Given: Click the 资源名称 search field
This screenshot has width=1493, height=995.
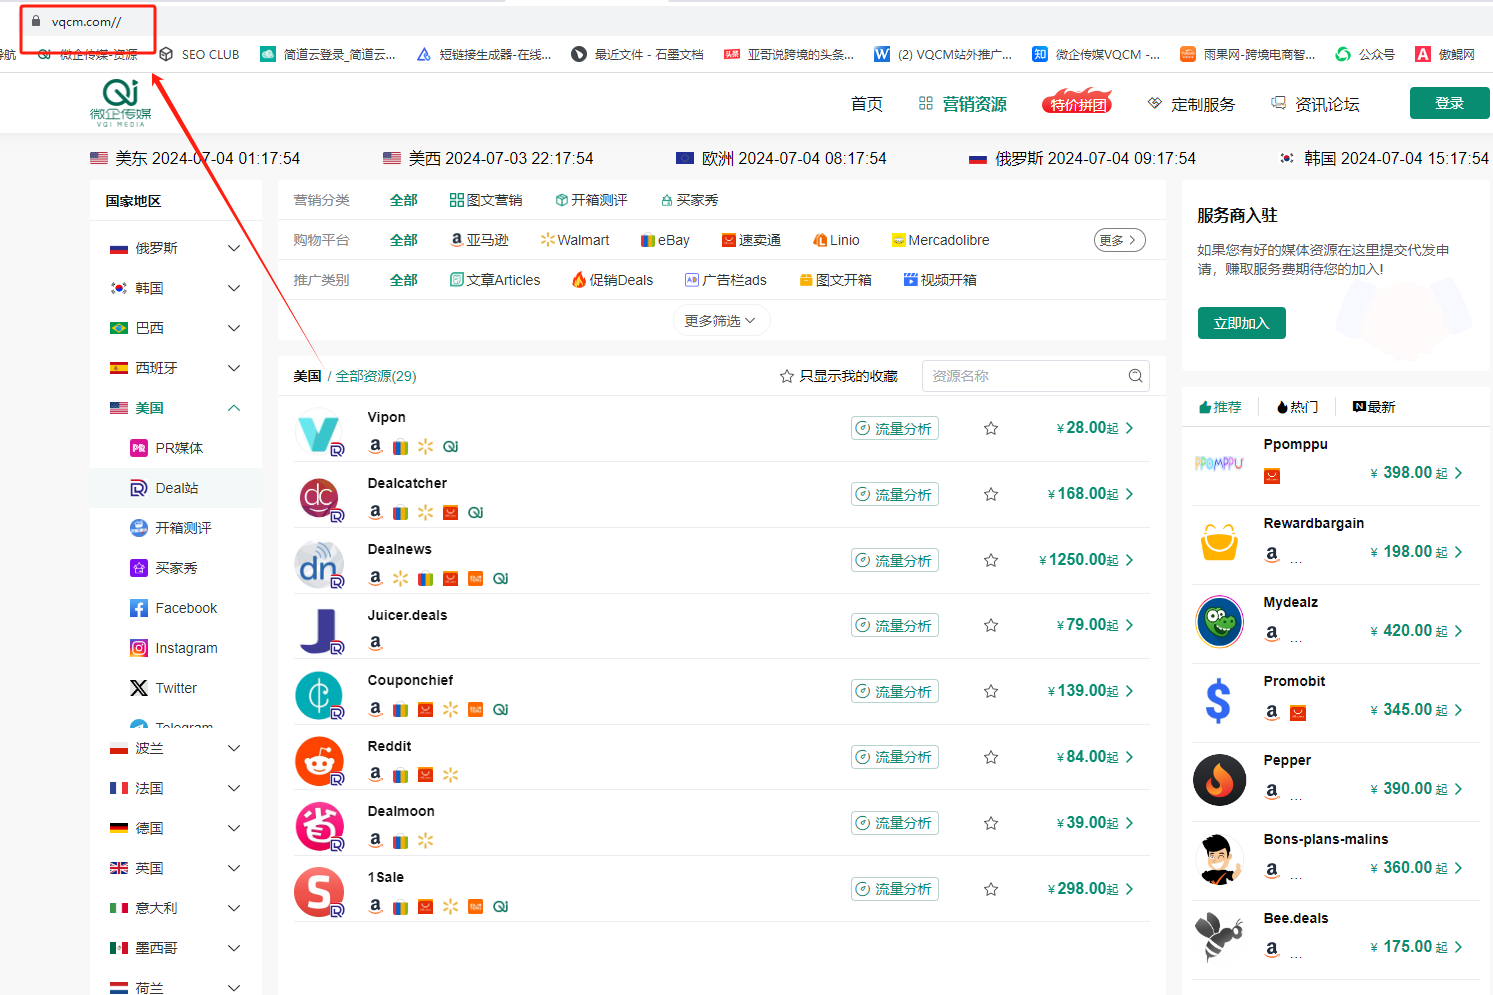Looking at the screenshot, I should click(1035, 376).
